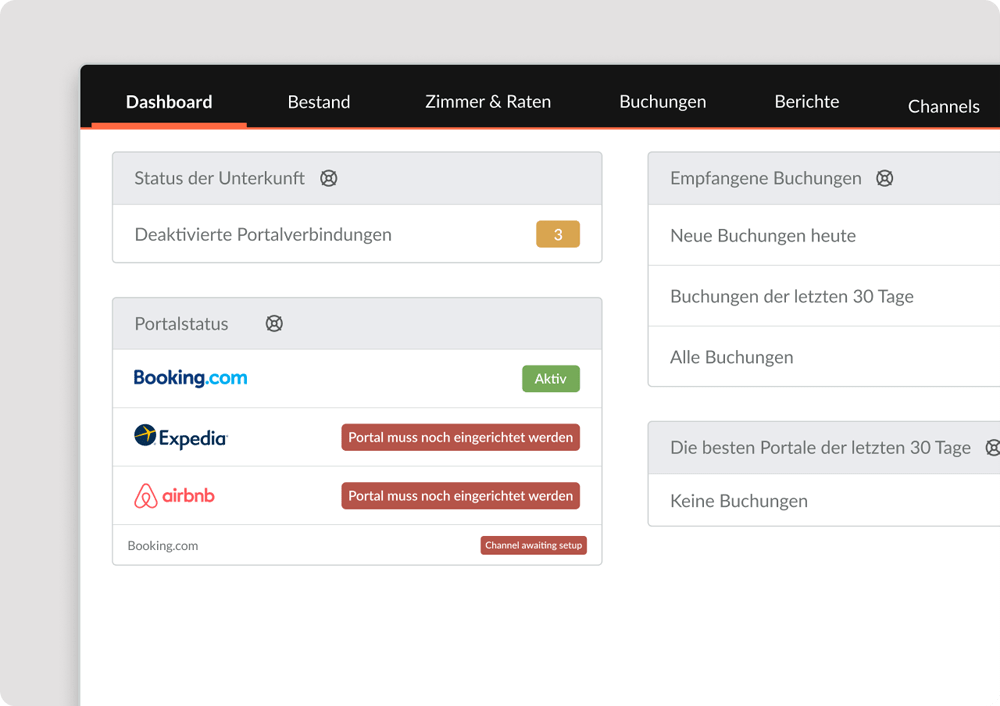Click help icon beside Status der Unterkunft
Viewport: 1000px width, 706px height.
tap(328, 179)
